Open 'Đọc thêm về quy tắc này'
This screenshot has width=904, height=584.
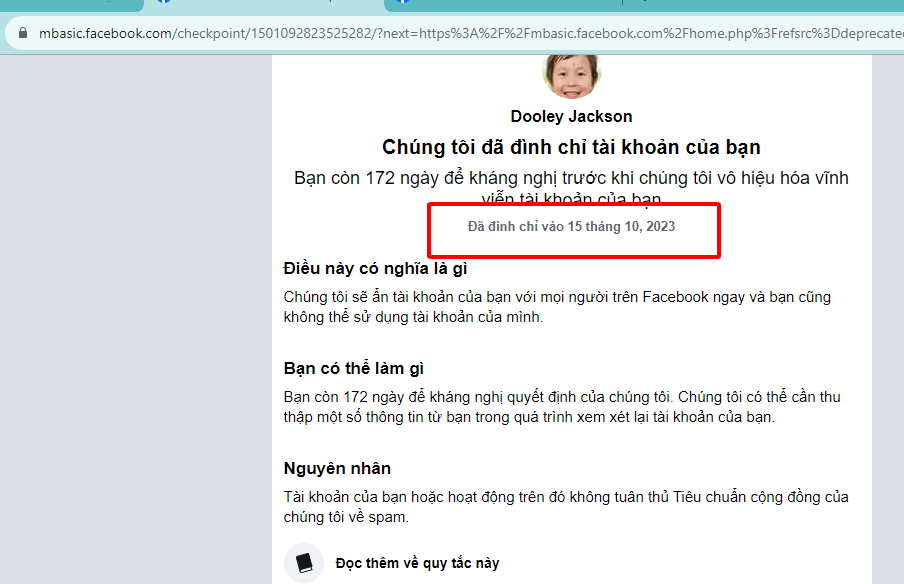point(417,563)
